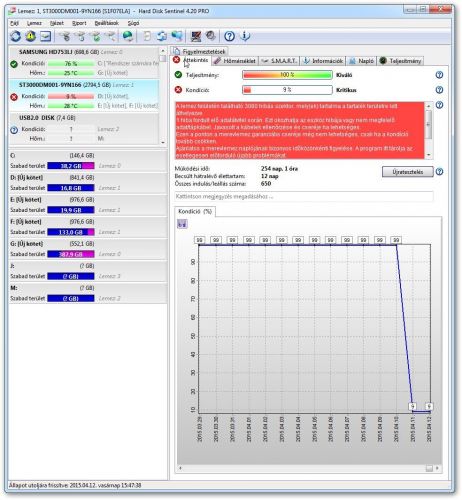Click the red X icon beside Kondíció in overview
Viewport: 462px width, 500px height.
[178, 90]
